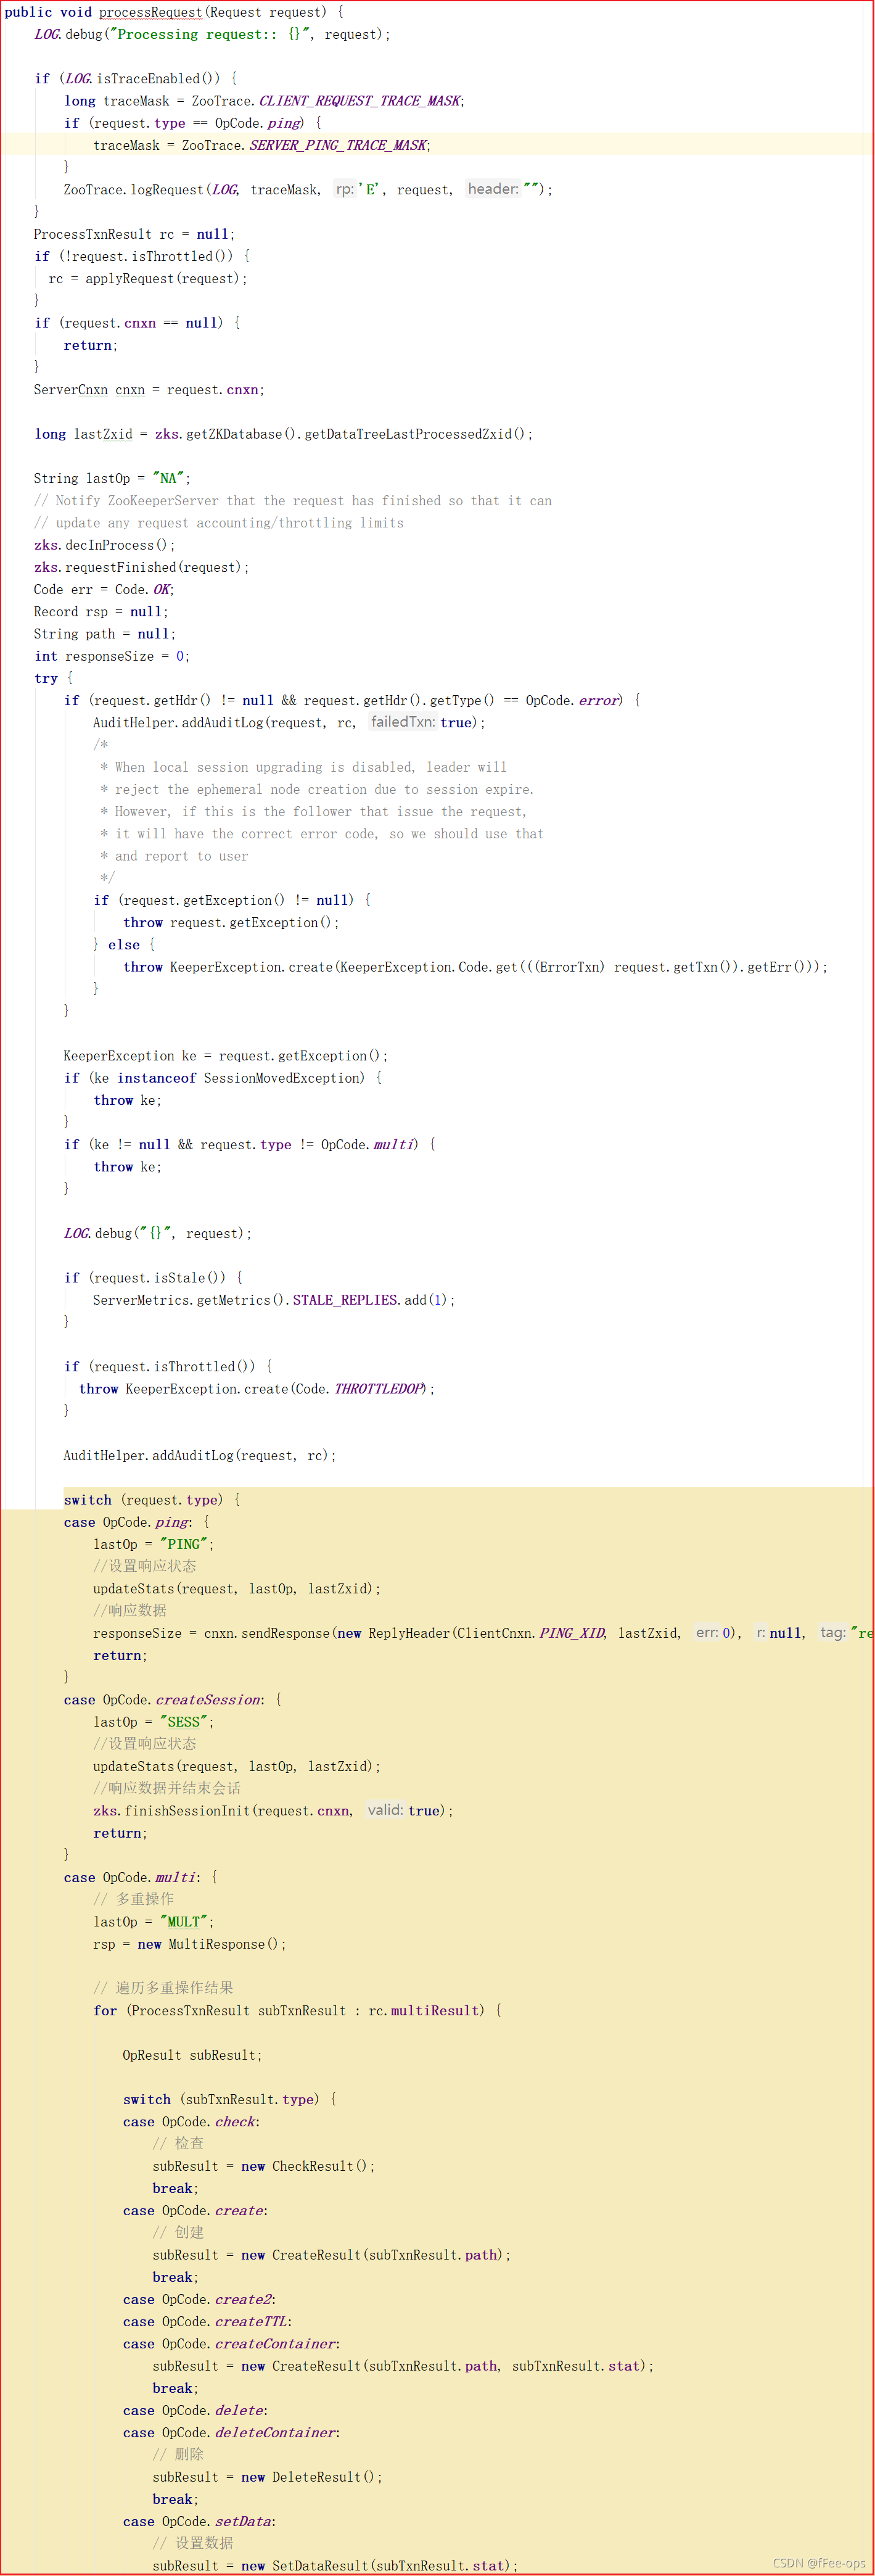Click the line "throw request.getException();"
Image resolution: width=875 pixels, height=2576 pixels.
tap(231, 923)
